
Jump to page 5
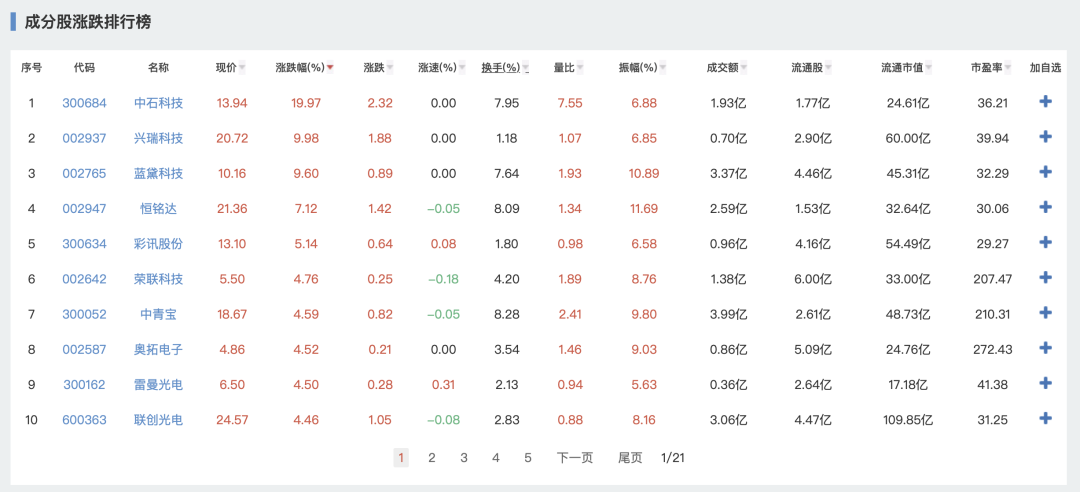click(x=528, y=458)
